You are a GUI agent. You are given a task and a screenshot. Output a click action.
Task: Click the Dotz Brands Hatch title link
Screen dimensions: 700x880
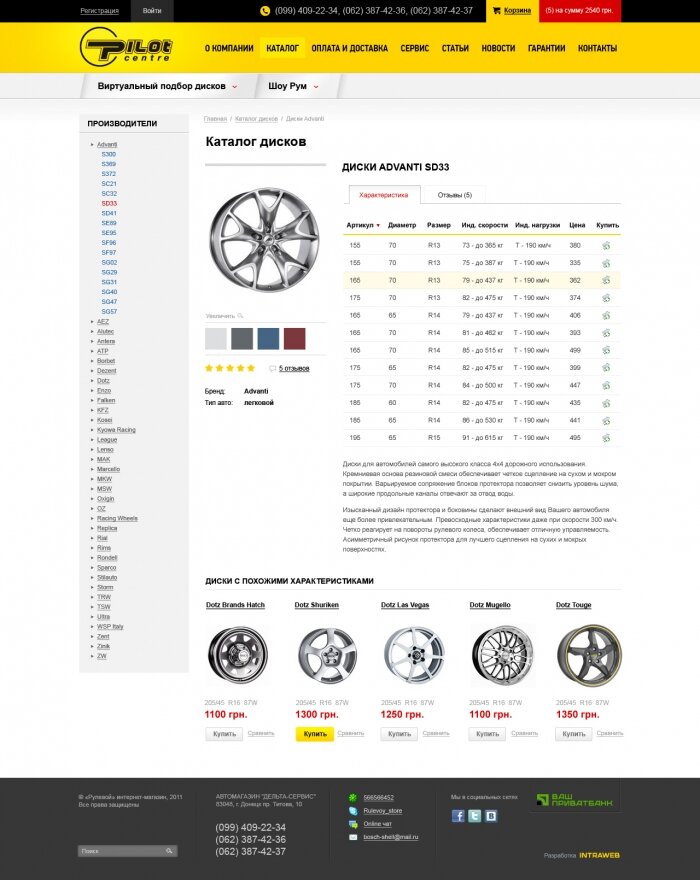click(235, 605)
